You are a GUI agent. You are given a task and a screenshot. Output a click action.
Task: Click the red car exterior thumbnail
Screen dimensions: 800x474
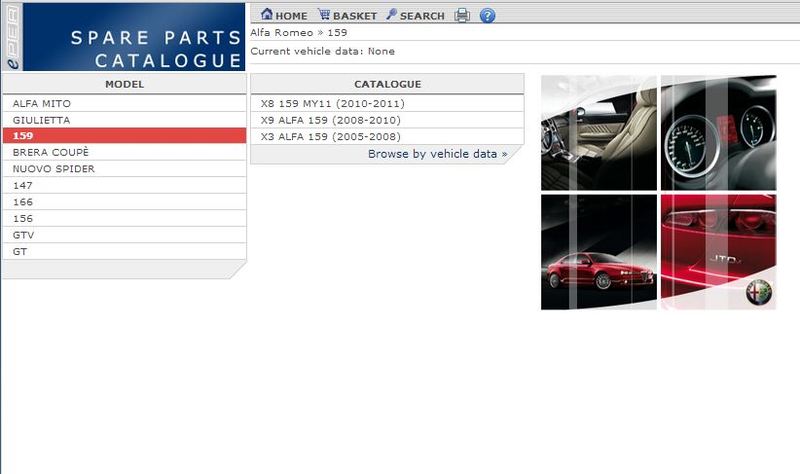[598, 252]
